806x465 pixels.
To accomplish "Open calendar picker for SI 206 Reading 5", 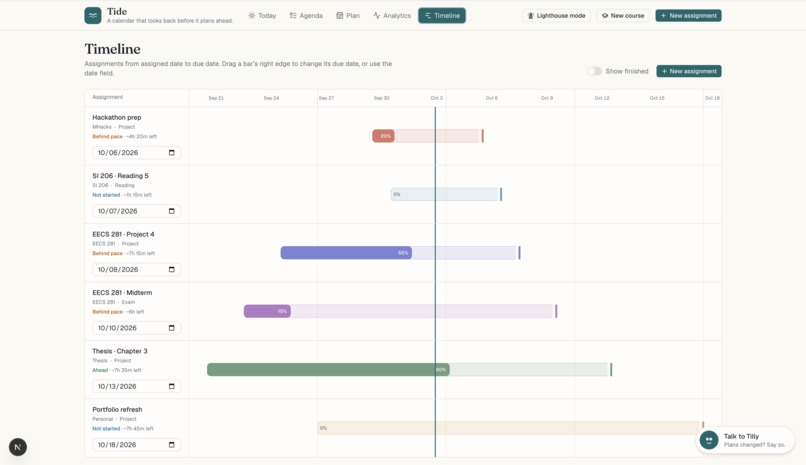I will click(x=172, y=211).
